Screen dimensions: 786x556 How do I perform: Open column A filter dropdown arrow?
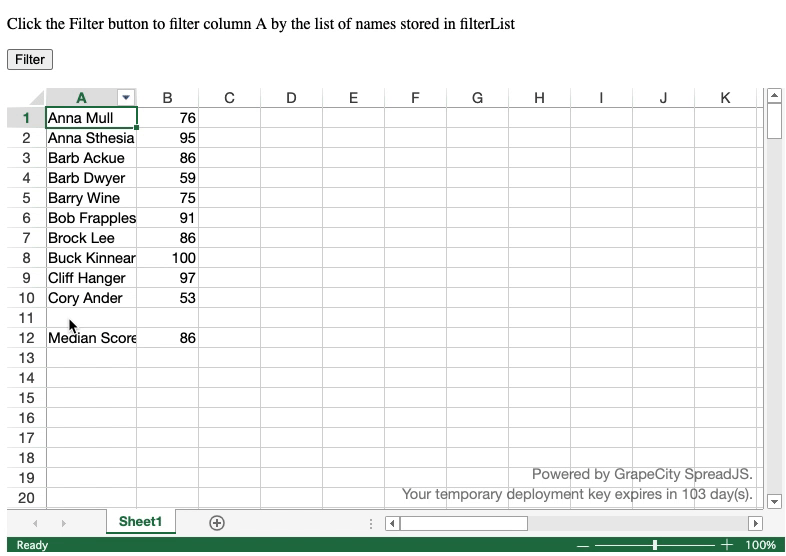tap(126, 98)
